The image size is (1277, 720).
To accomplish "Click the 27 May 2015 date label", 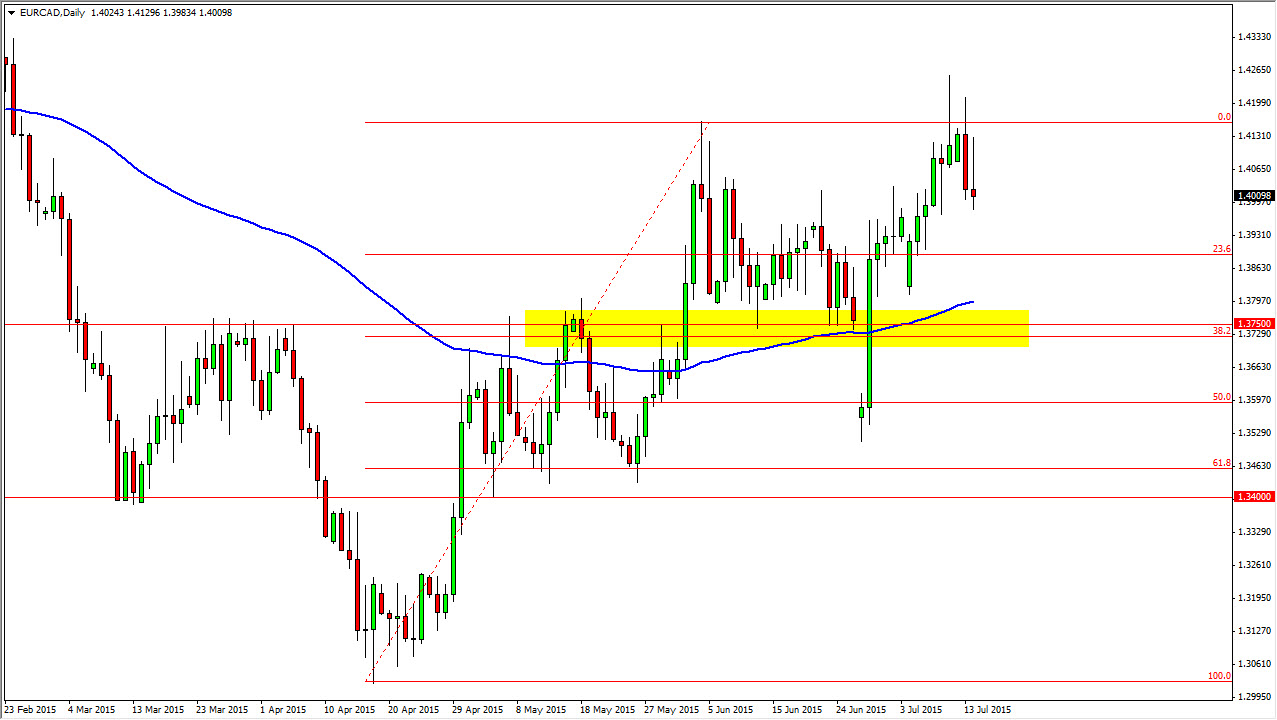I will pyautogui.click(x=672, y=710).
